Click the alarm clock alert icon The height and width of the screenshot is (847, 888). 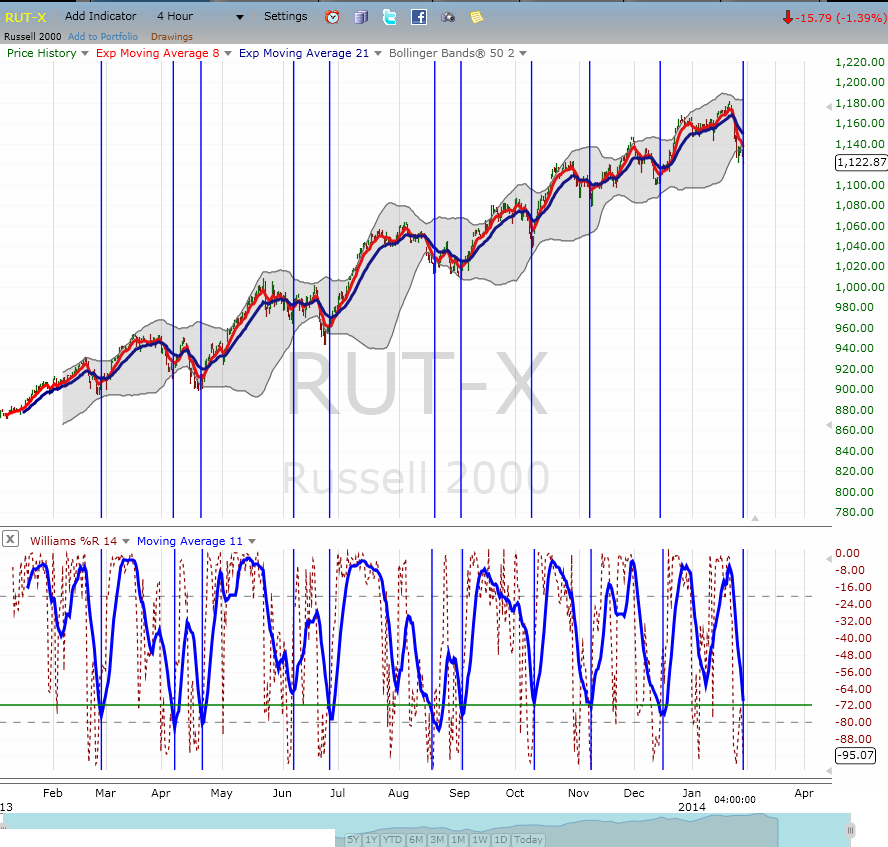[x=332, y=17]
